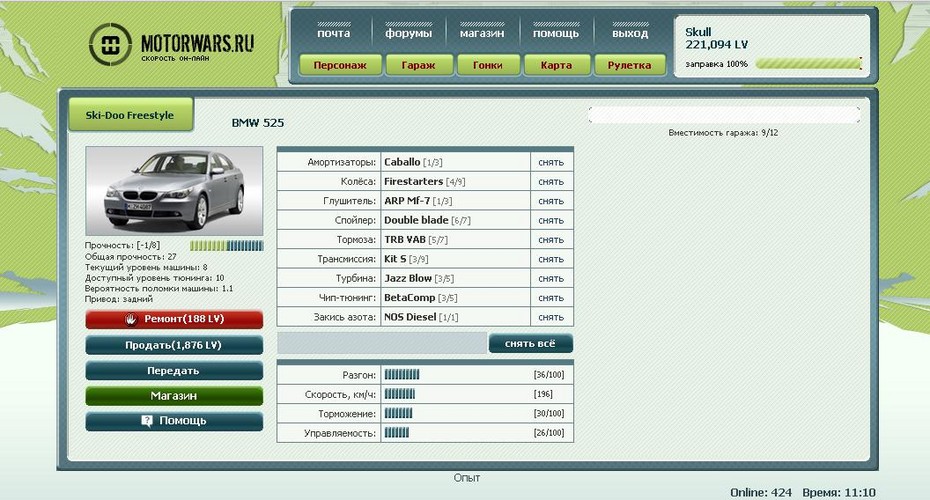
Task: Open магазин in the top menu
Action: [x=482, y=33]
